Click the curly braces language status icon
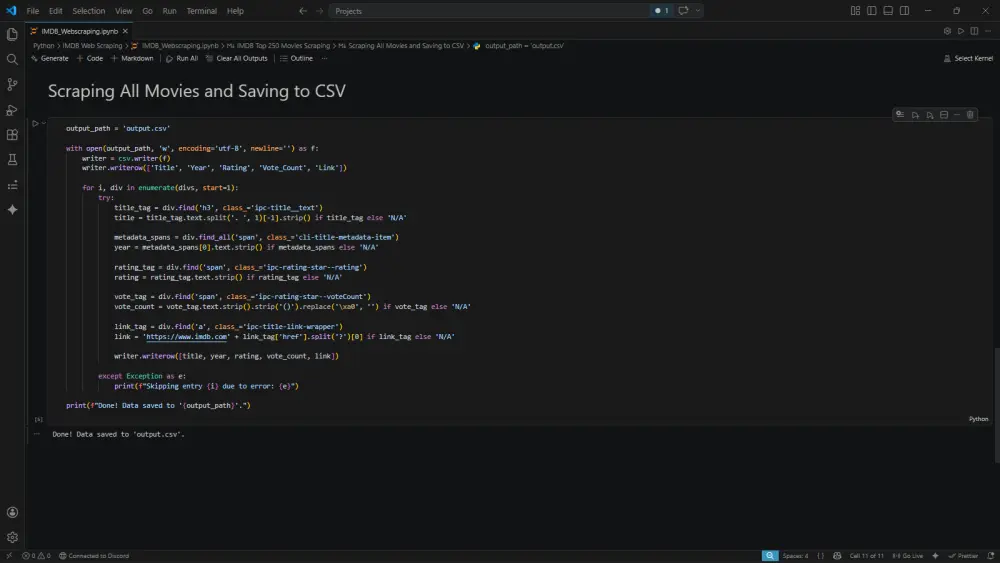The image size is (1000, 563). 820,556
